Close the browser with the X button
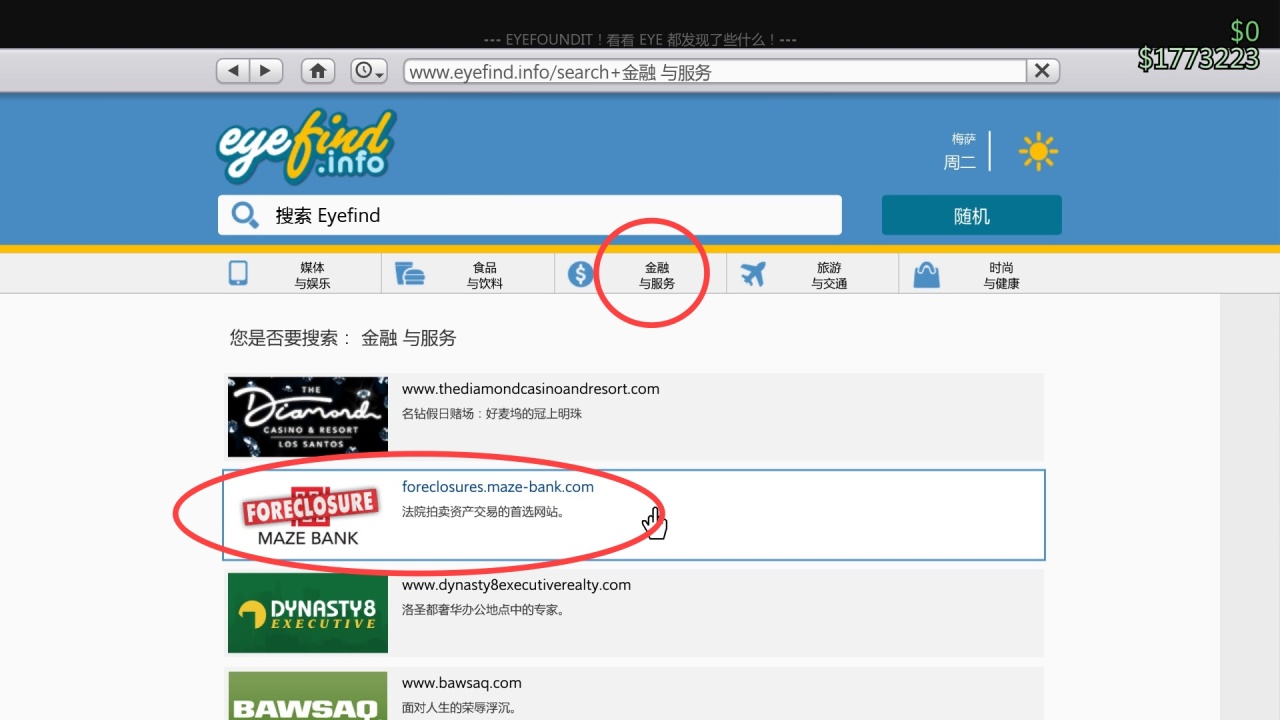This screenshot has height=720, width=1280. click(x=1042, y=71)
